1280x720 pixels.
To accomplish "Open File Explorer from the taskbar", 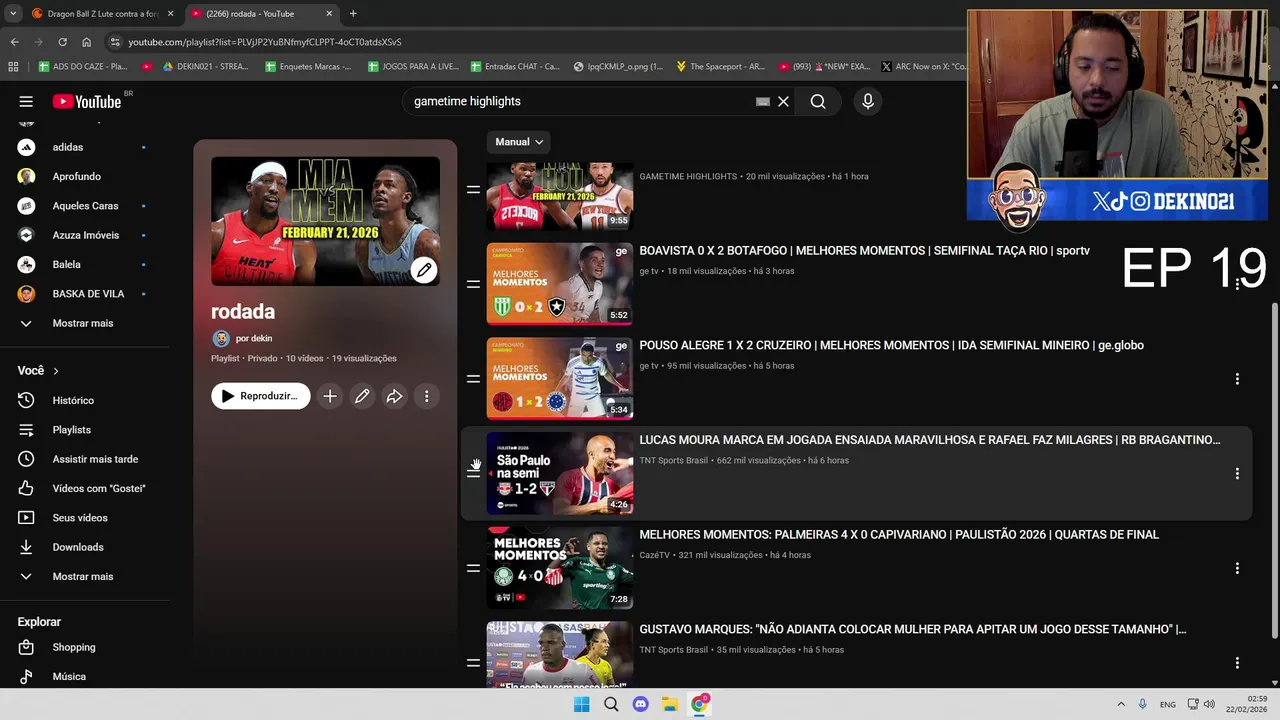I will click(x=670, y=704).
